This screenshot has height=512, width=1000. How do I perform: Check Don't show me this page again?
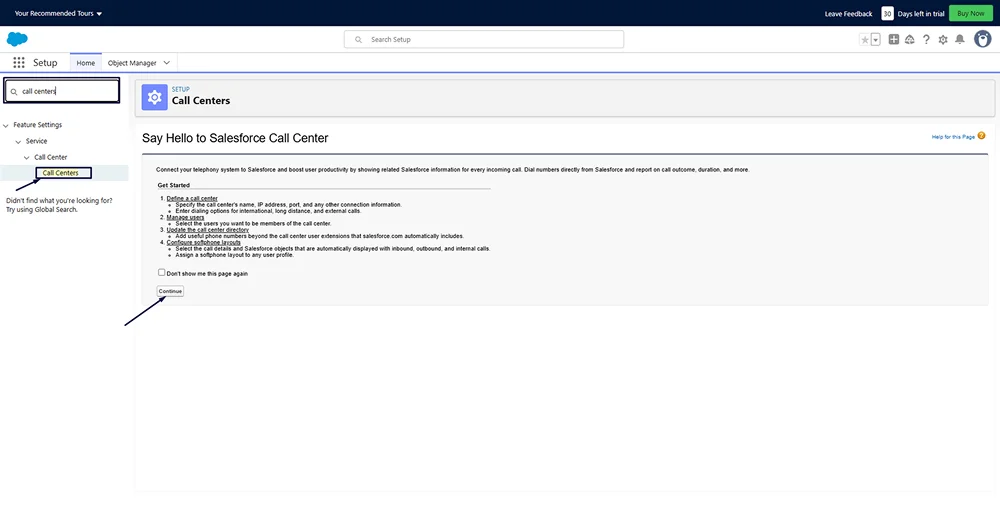click(161, 272)
